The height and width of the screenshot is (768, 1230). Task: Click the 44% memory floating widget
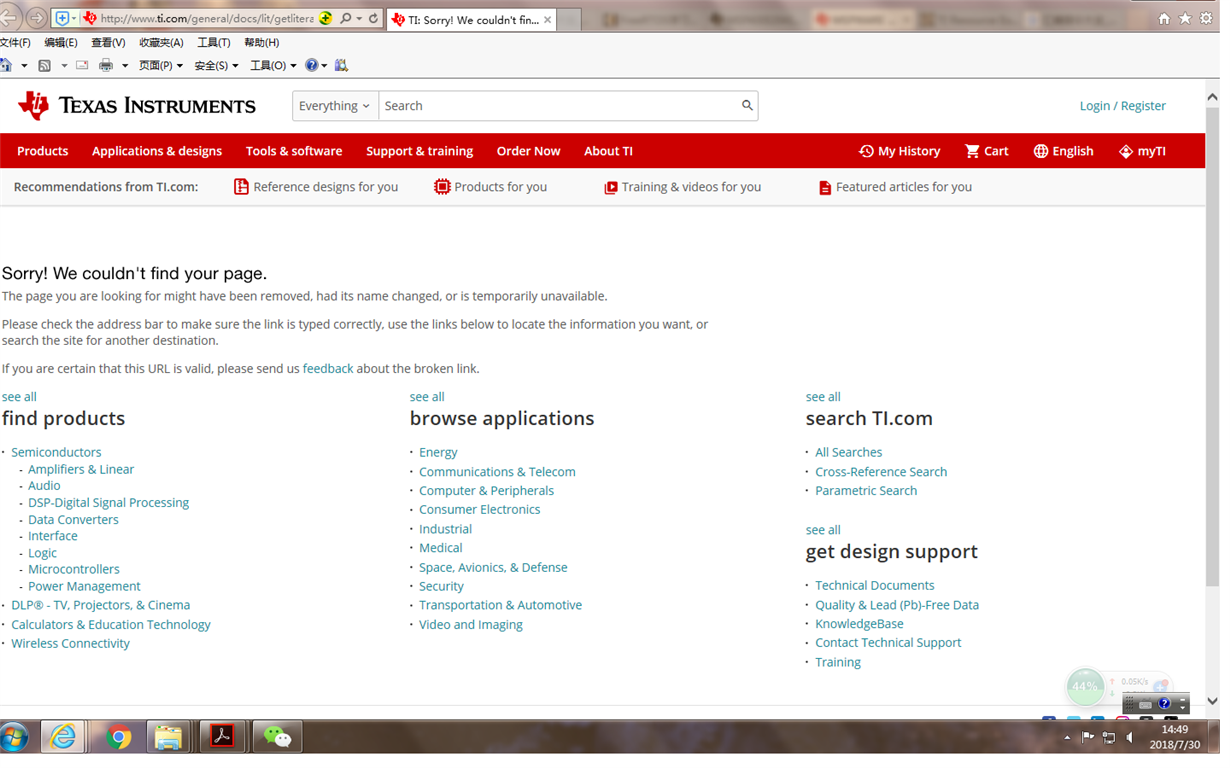pos(1084,686)
